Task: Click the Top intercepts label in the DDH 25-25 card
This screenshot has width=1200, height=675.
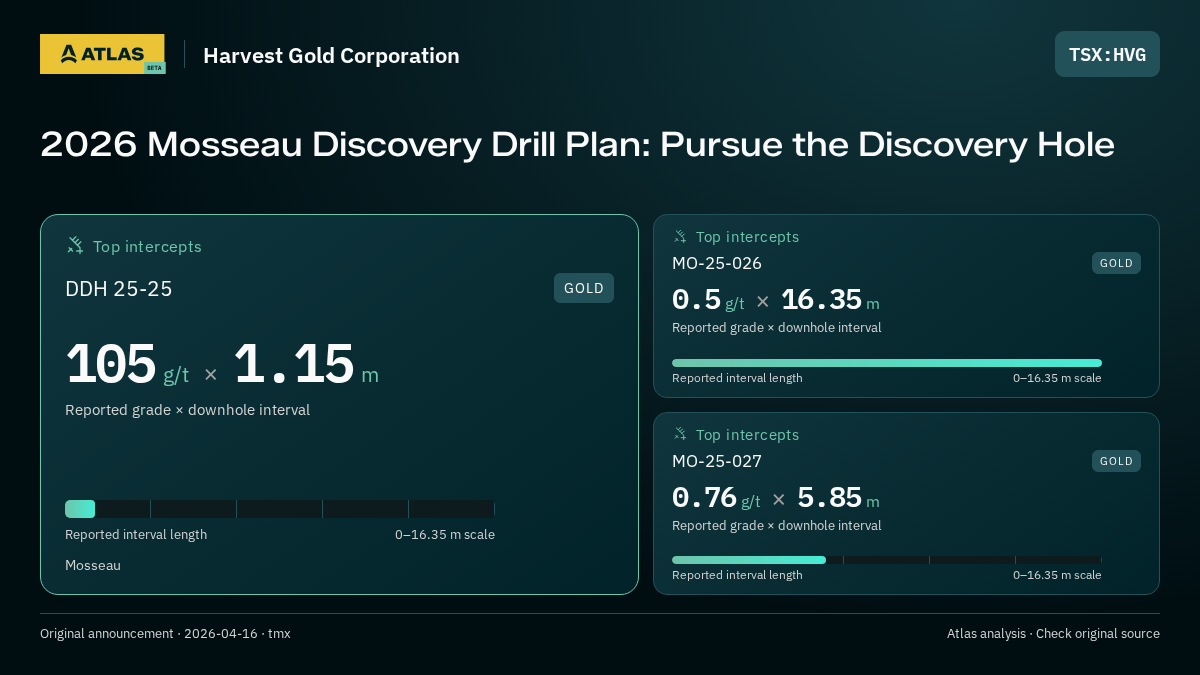Action: tap(147, 246)
